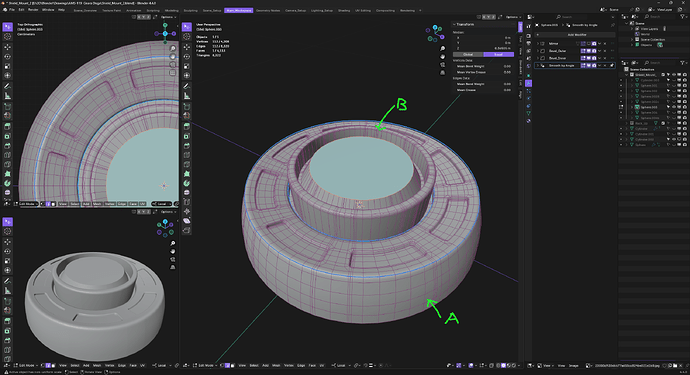Open the Window menu

point(48,10)
